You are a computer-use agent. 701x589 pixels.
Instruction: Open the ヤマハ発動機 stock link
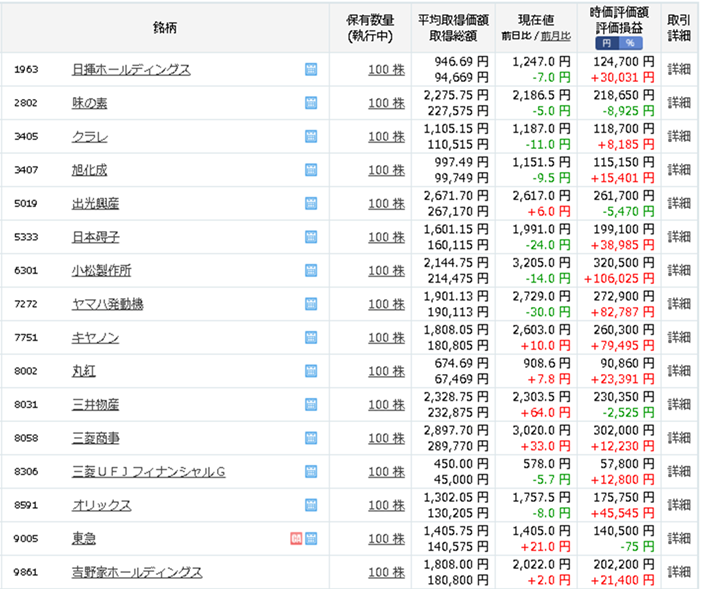tap(107, 305)
